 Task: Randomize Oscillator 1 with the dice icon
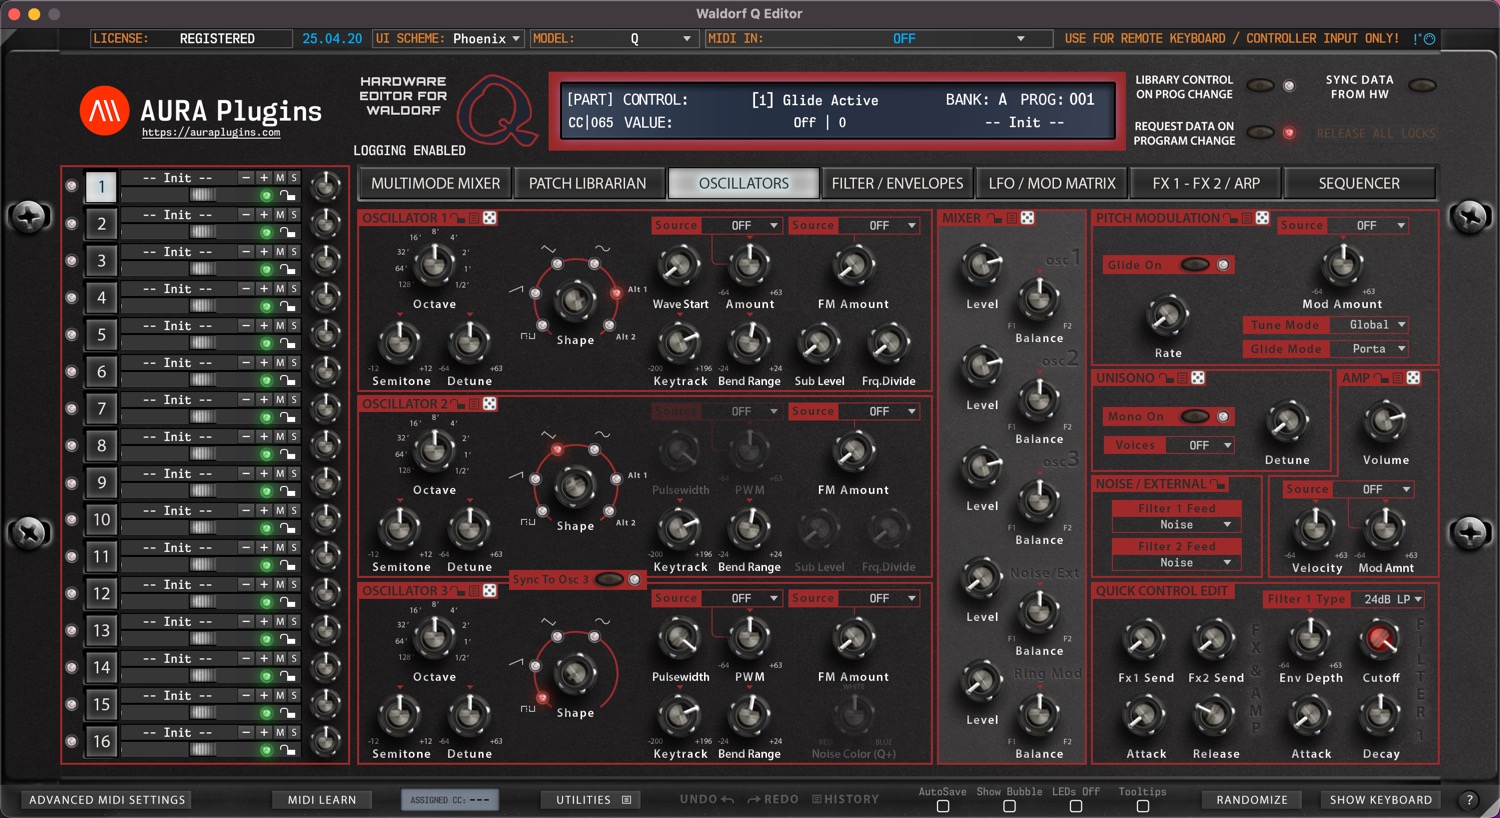pyautogui.click(x=490, y=218)
